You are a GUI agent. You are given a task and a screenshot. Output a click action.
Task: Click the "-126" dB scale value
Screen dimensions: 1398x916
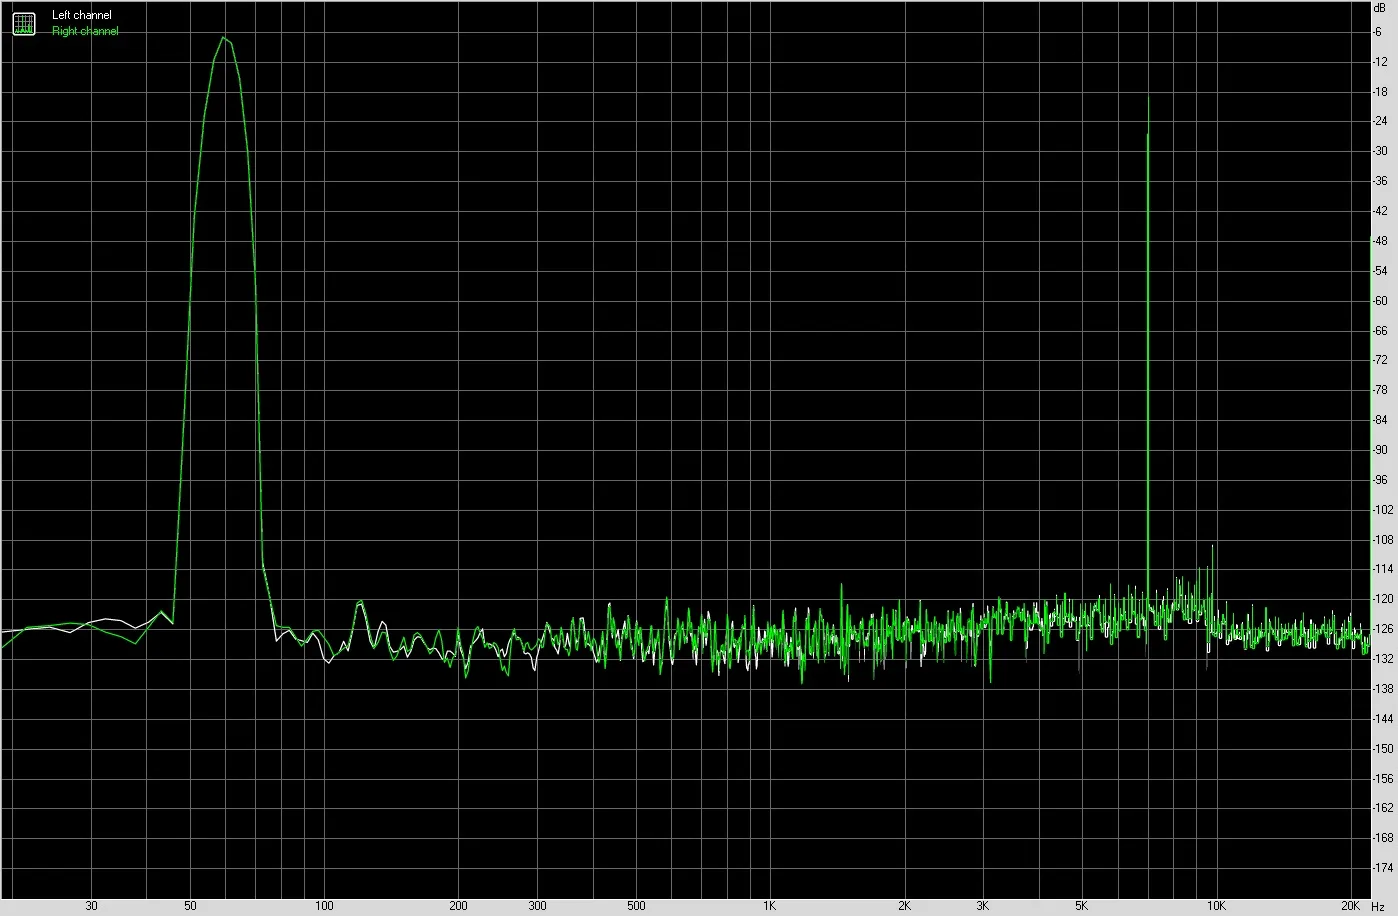1383,629
